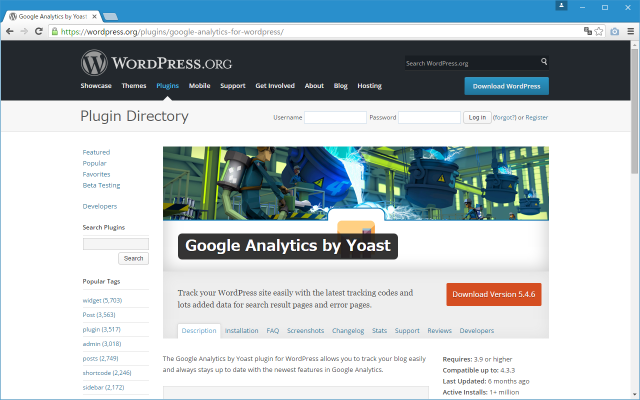Click the browser back arrow
640x400 pixels.
click(x=10, y=31)
